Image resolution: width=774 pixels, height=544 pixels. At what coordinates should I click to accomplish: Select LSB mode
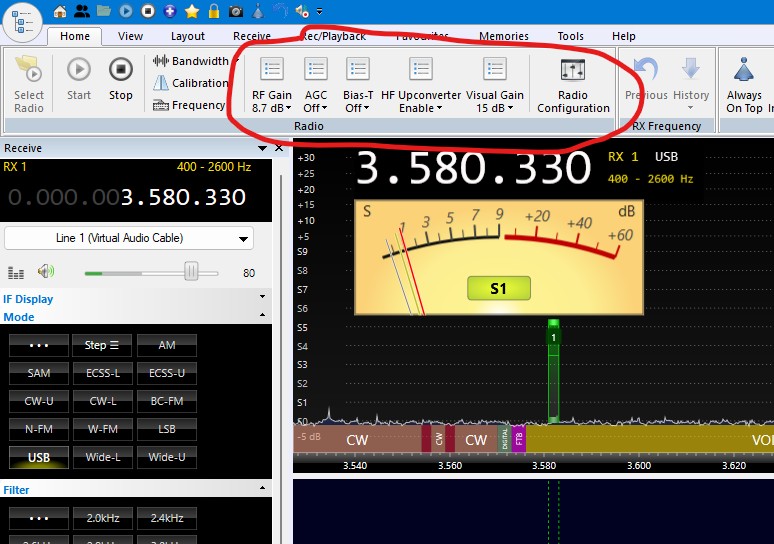167,429
